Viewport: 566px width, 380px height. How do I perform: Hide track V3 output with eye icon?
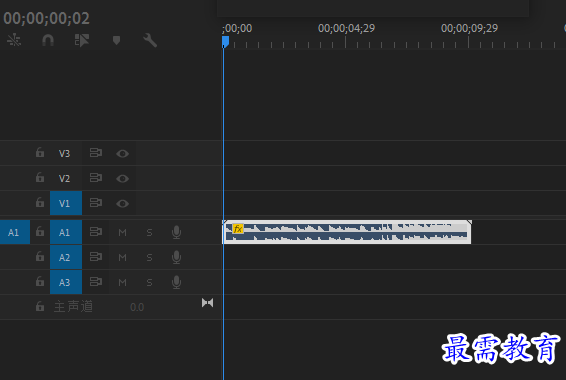(x=122, y=154)
